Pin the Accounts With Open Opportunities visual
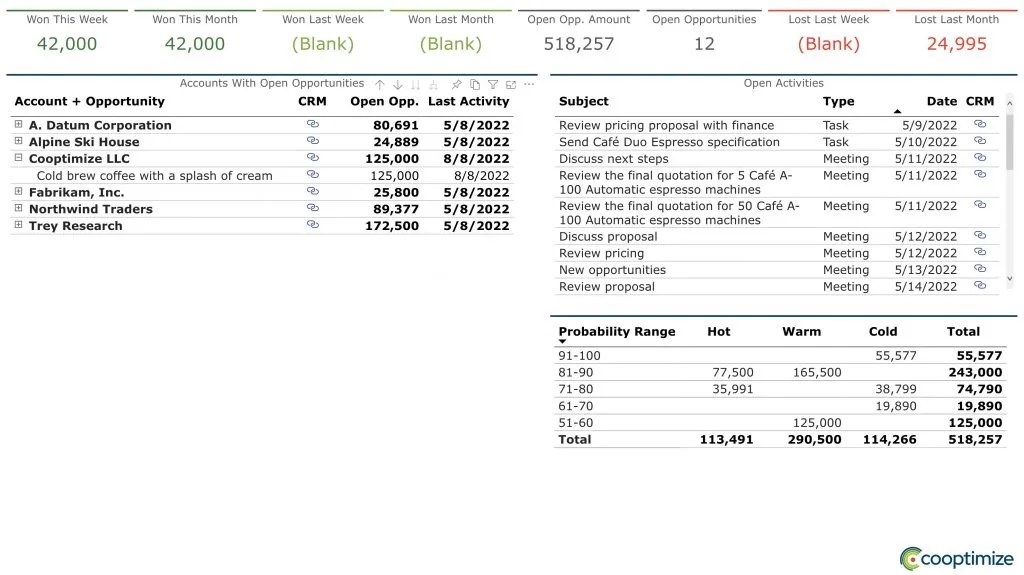Image resolution: width=1024 pixels, height=575 pixels. (457, 85)
